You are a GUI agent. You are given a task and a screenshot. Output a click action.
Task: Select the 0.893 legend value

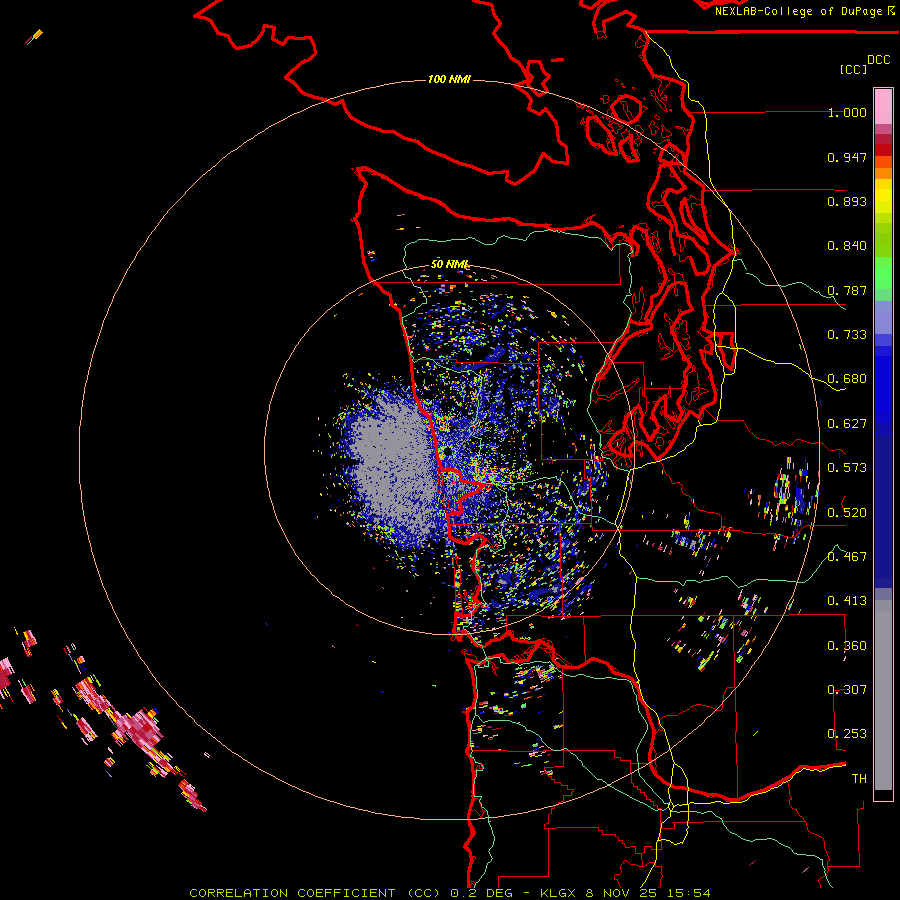(x=847, y=201)
